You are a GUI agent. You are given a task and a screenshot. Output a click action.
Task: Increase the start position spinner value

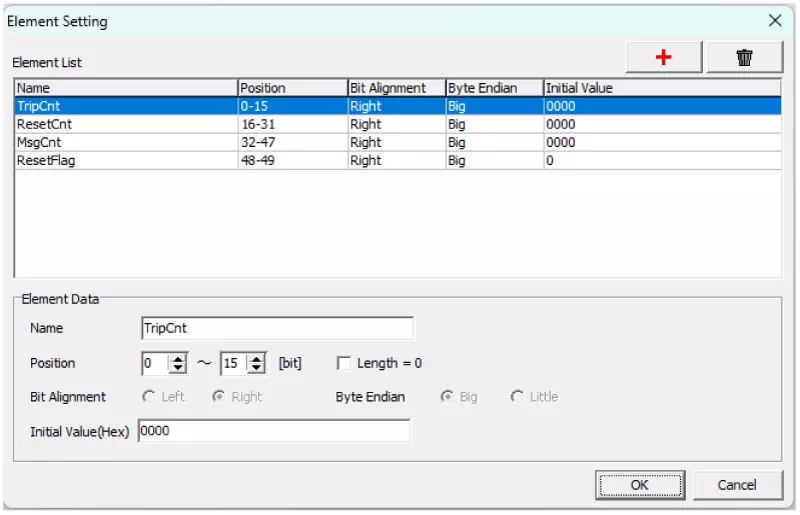pyautogui.click(x=178, y=359)
